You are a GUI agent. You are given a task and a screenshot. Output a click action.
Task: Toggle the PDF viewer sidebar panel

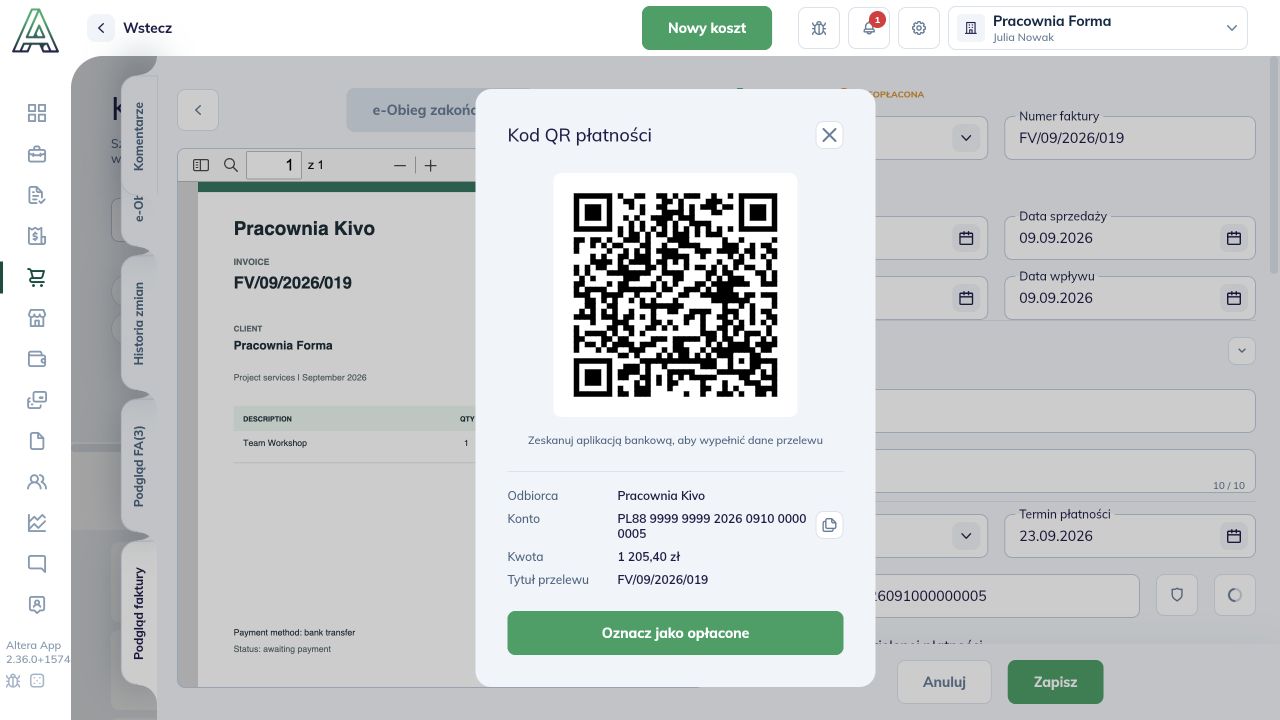(x=201, y=165)
